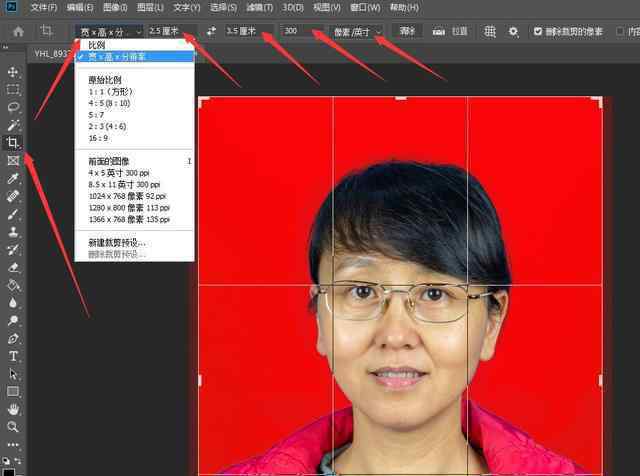Image resolution: width=640 pixels, height=476 pixels.
Task: Select the Dodge tool
Action: pos(13,320)
